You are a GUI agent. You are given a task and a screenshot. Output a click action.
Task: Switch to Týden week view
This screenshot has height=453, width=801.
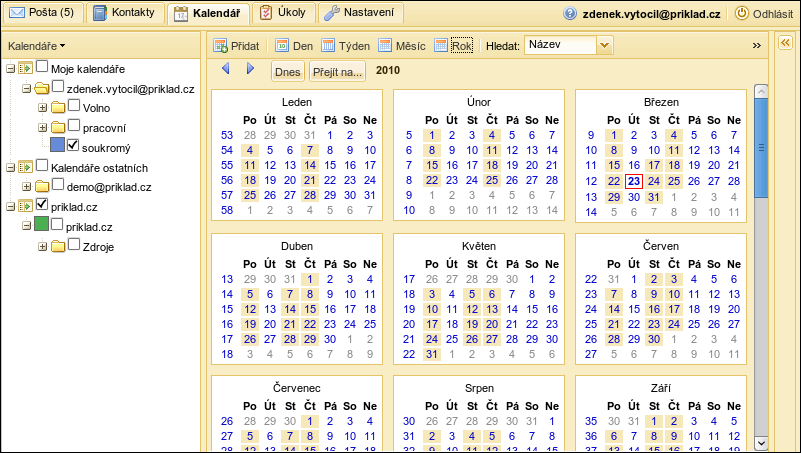346,46
